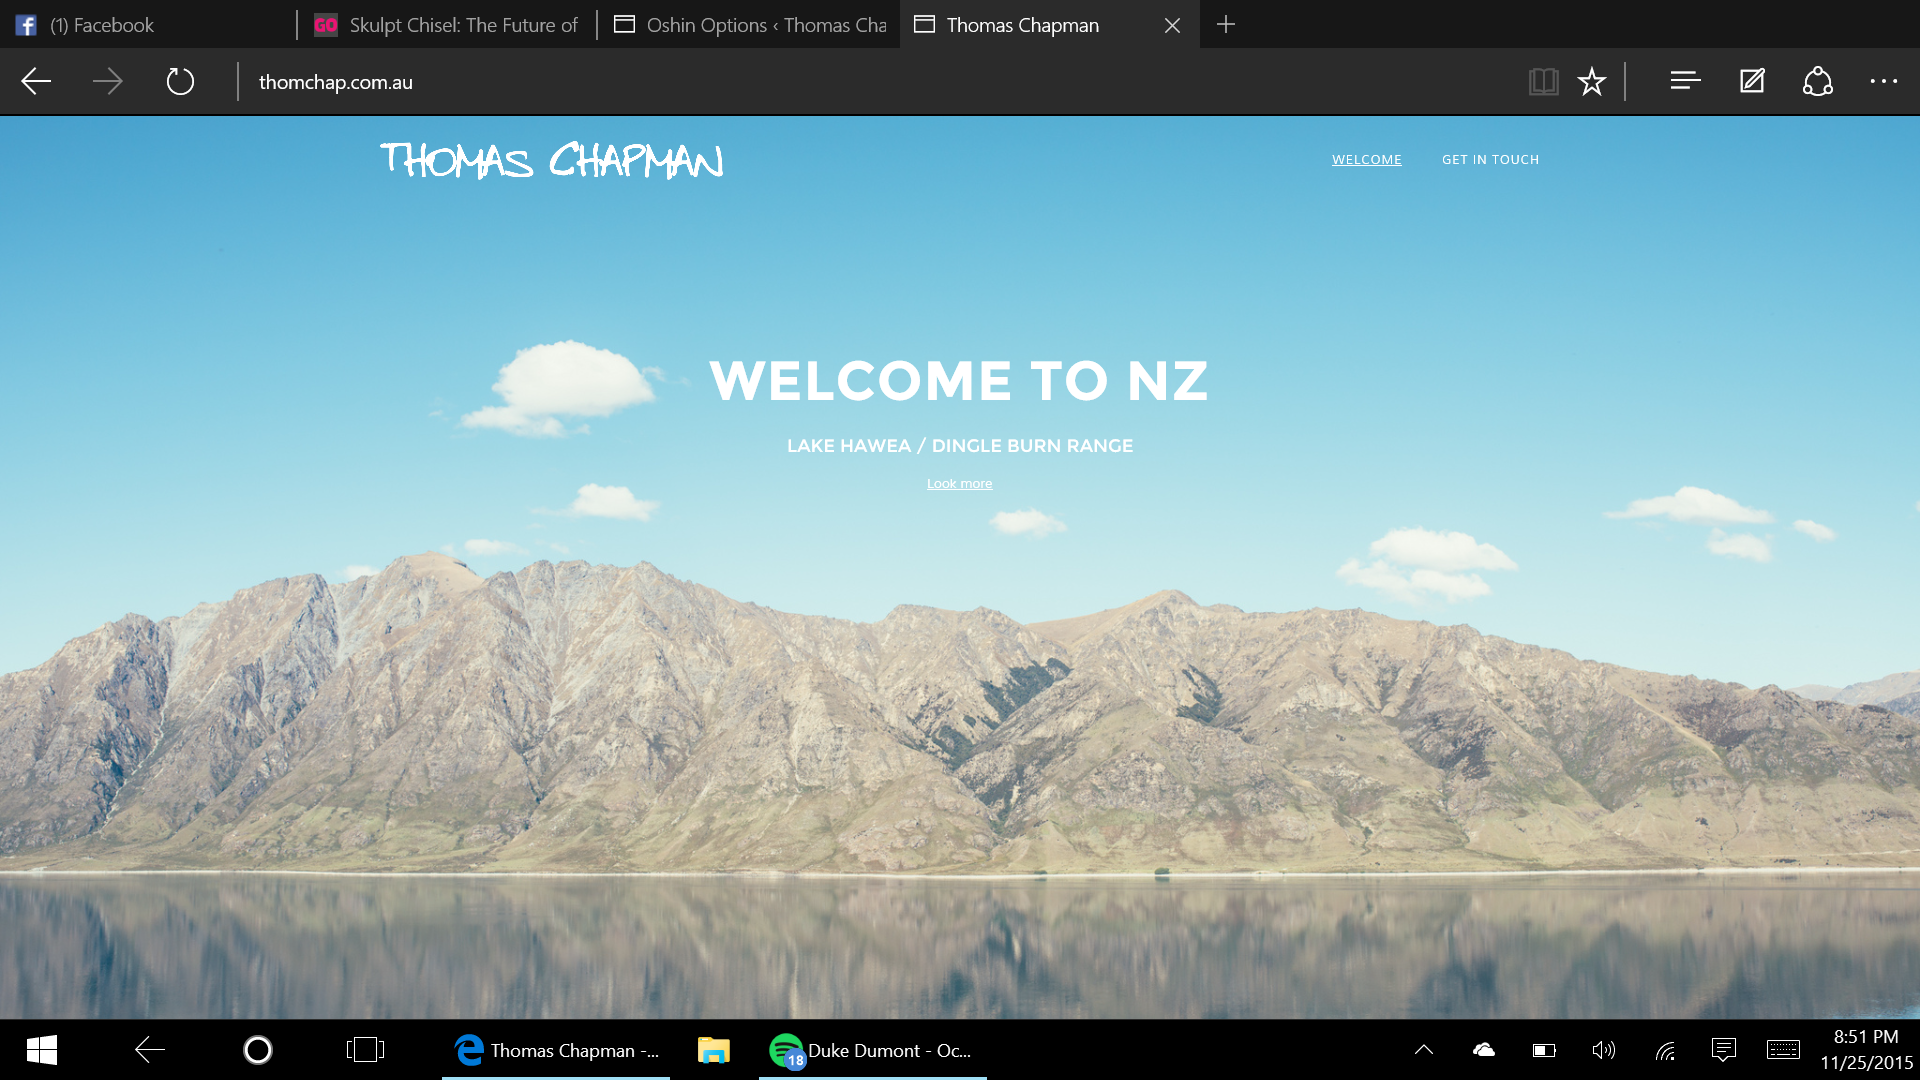This screenshot has height=1080, width=1920.
Task: Click the Look more link
Action: coord(959,484)
